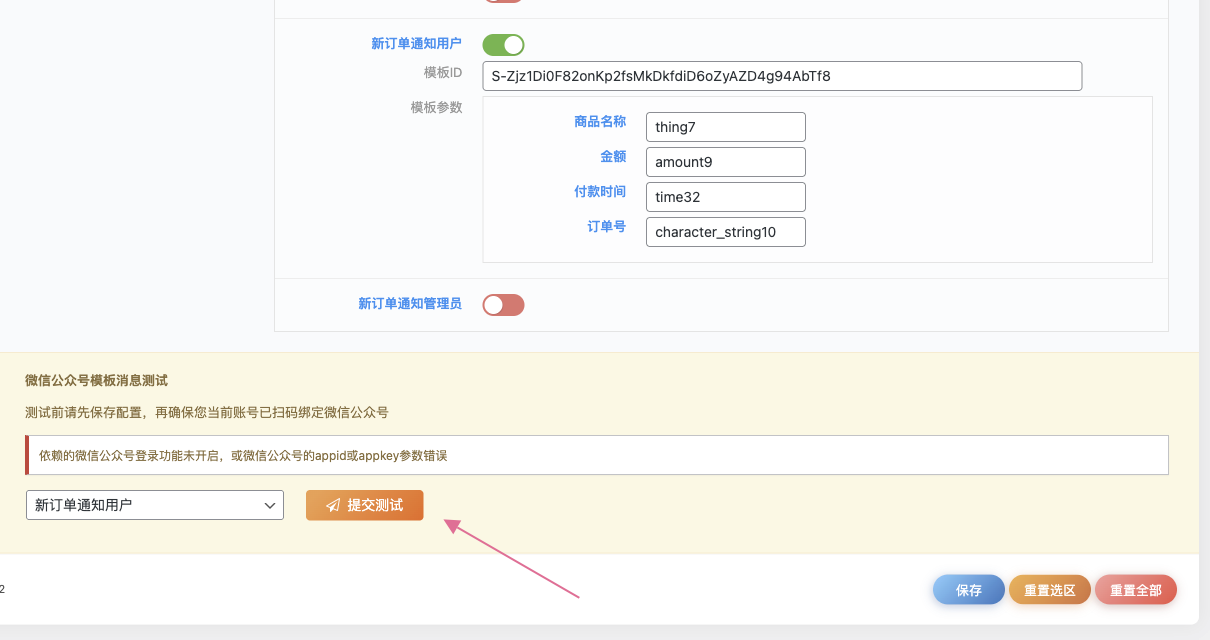Screen dimensions: 1210x640
Task: Disable the 新订单通知用户 switch
Action: click(503, 44)
